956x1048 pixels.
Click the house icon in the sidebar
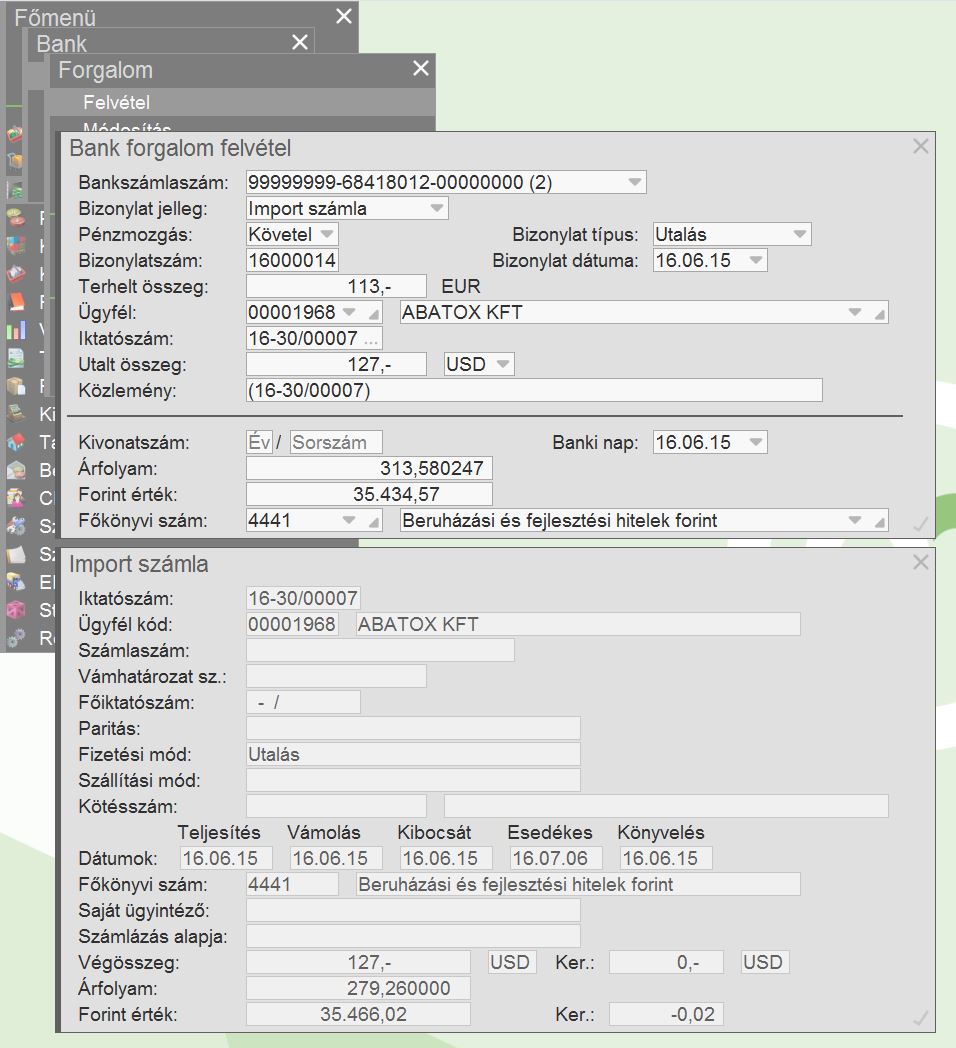point(15,442)
